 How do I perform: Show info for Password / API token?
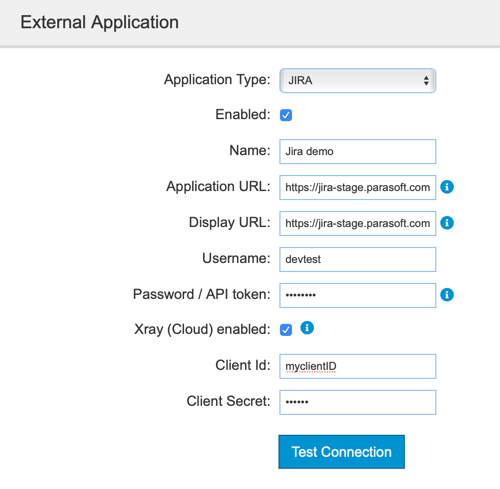447,295
